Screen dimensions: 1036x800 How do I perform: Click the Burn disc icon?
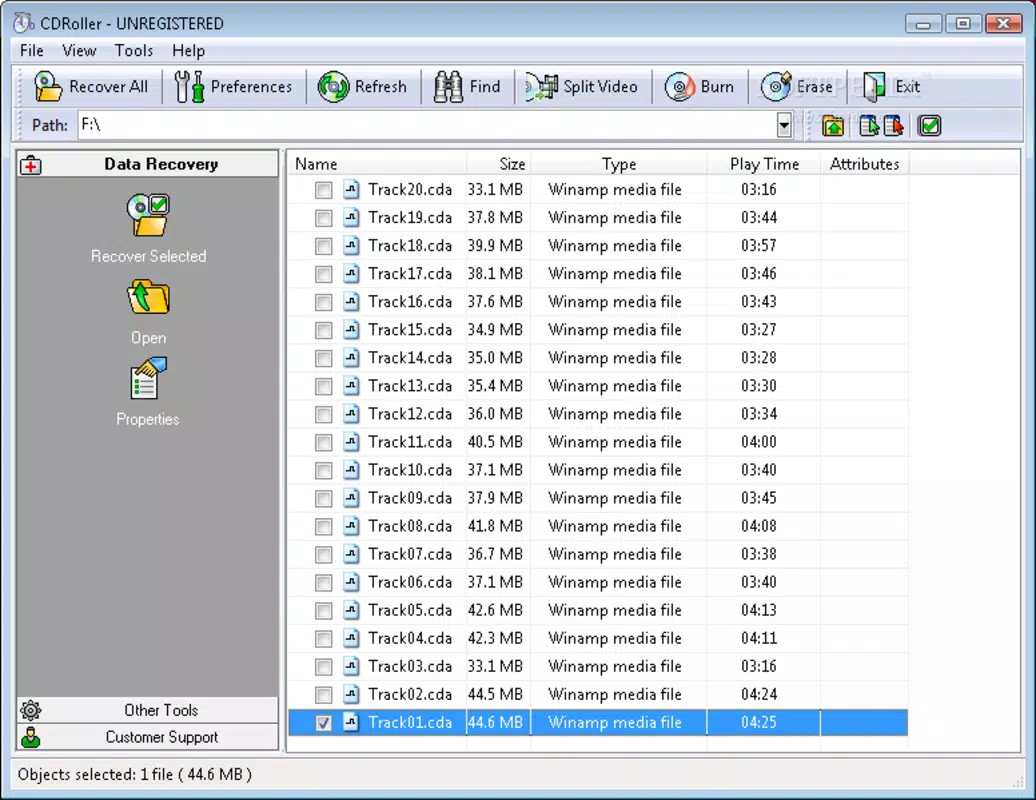(x=680, y=87)
